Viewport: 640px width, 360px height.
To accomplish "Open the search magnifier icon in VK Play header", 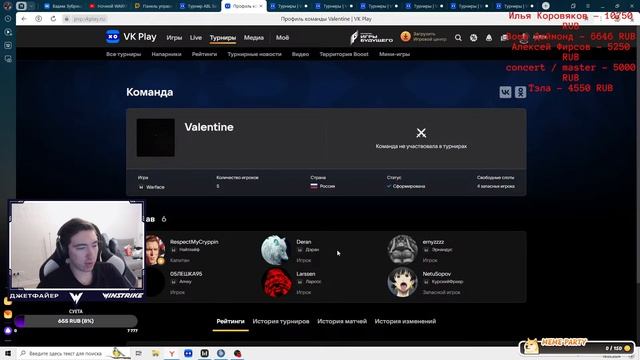I will pos(458,38).
